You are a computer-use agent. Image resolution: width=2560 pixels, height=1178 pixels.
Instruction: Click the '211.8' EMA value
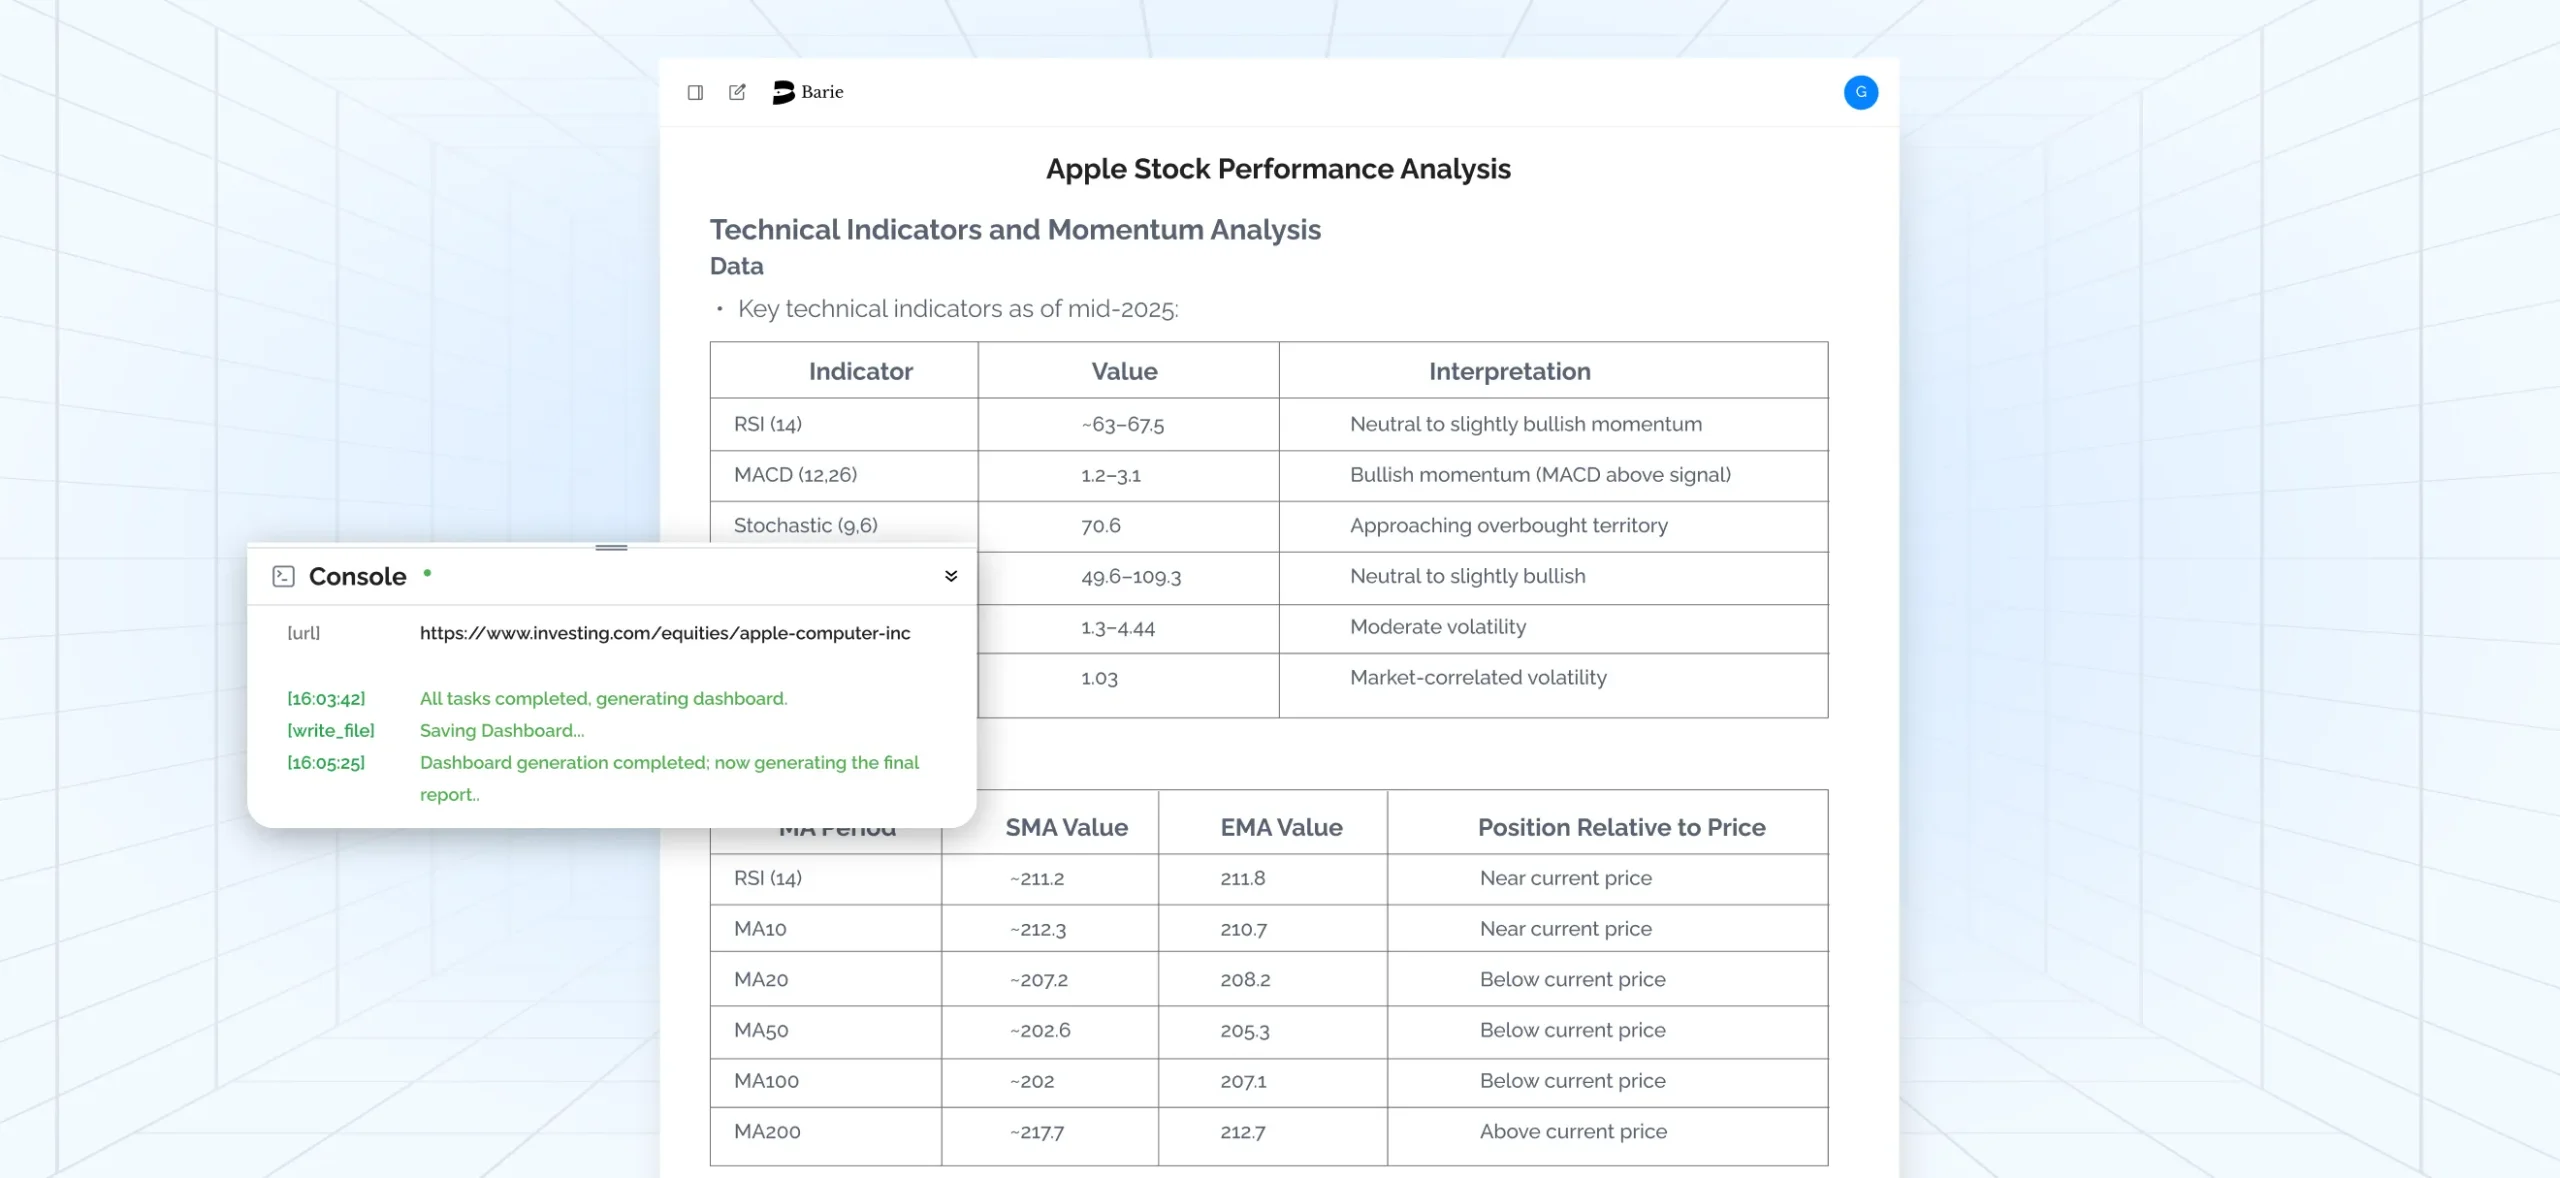[x=1242, y=879]
